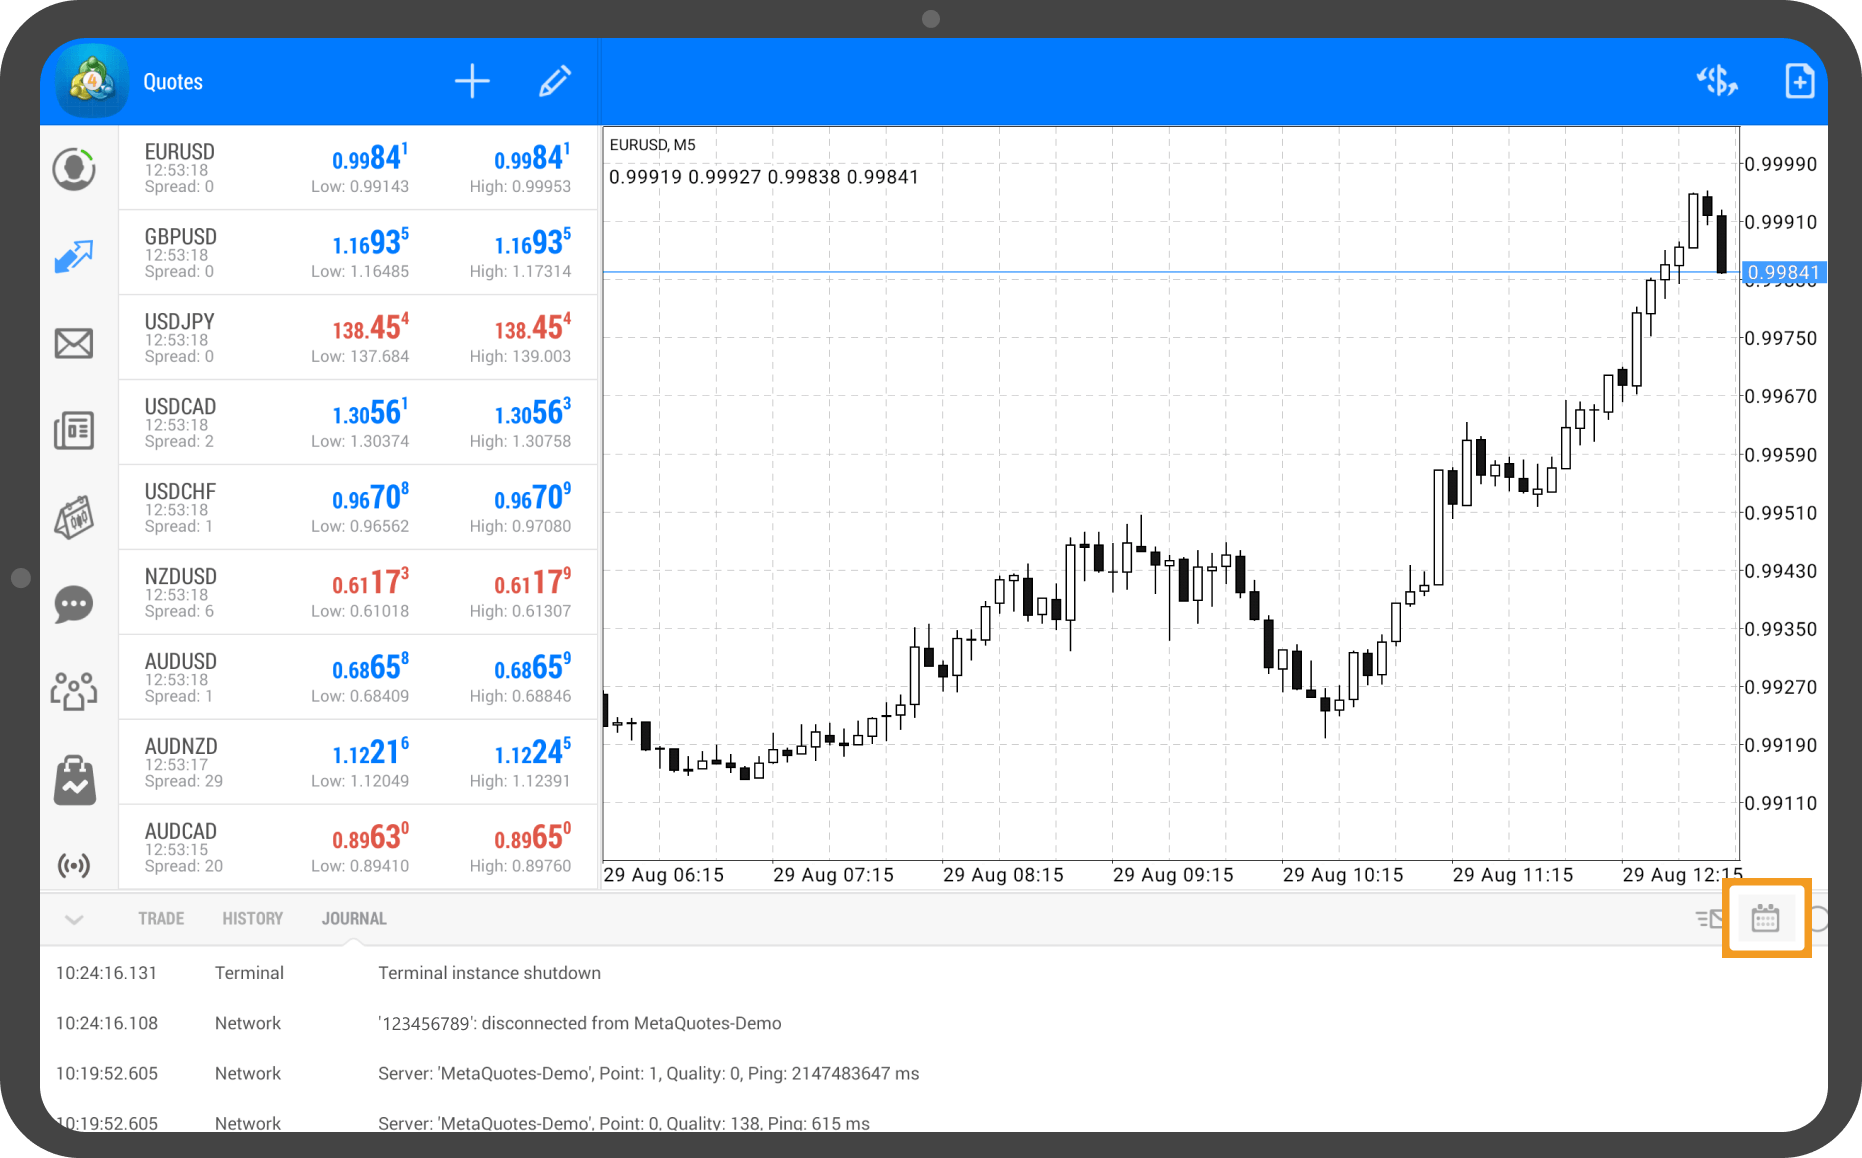
Task: Open the Market shopping bag icon
Action: tap(74, 780)
